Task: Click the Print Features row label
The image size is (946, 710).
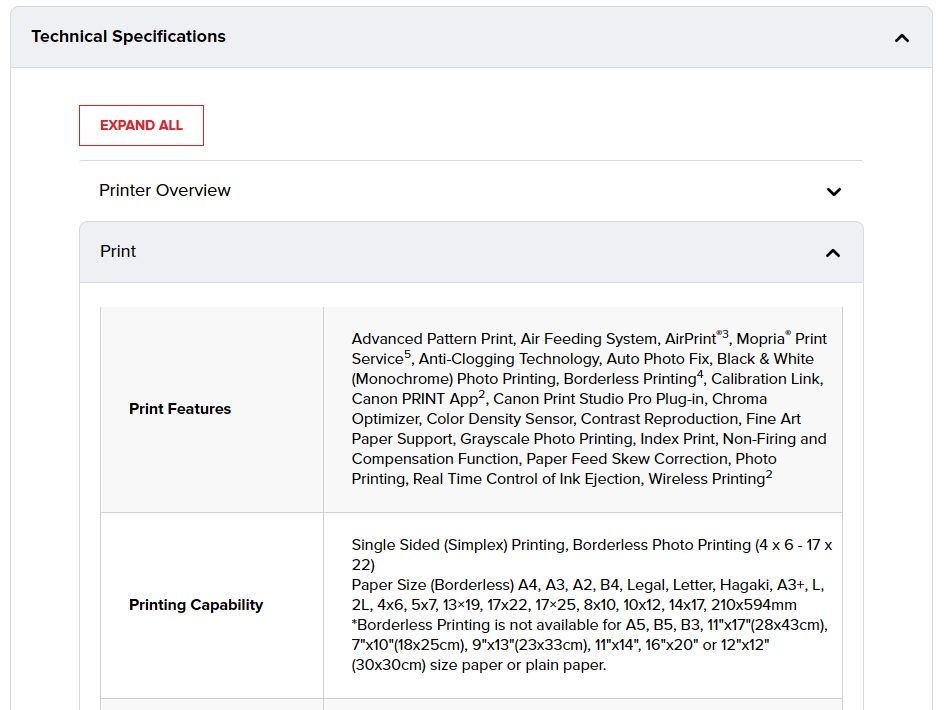Action: [180, 408]
